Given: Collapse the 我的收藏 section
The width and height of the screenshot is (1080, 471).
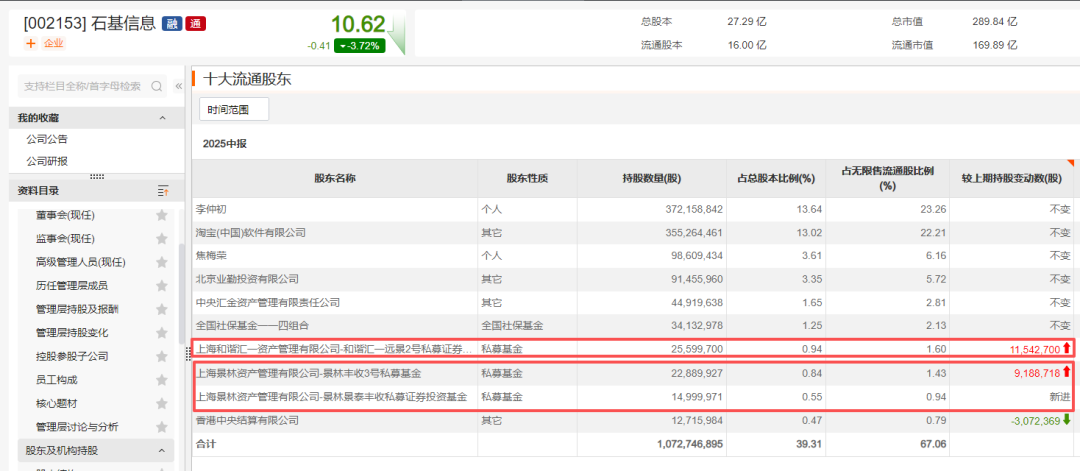Looking at the screenshot, I should click(163, 118).
